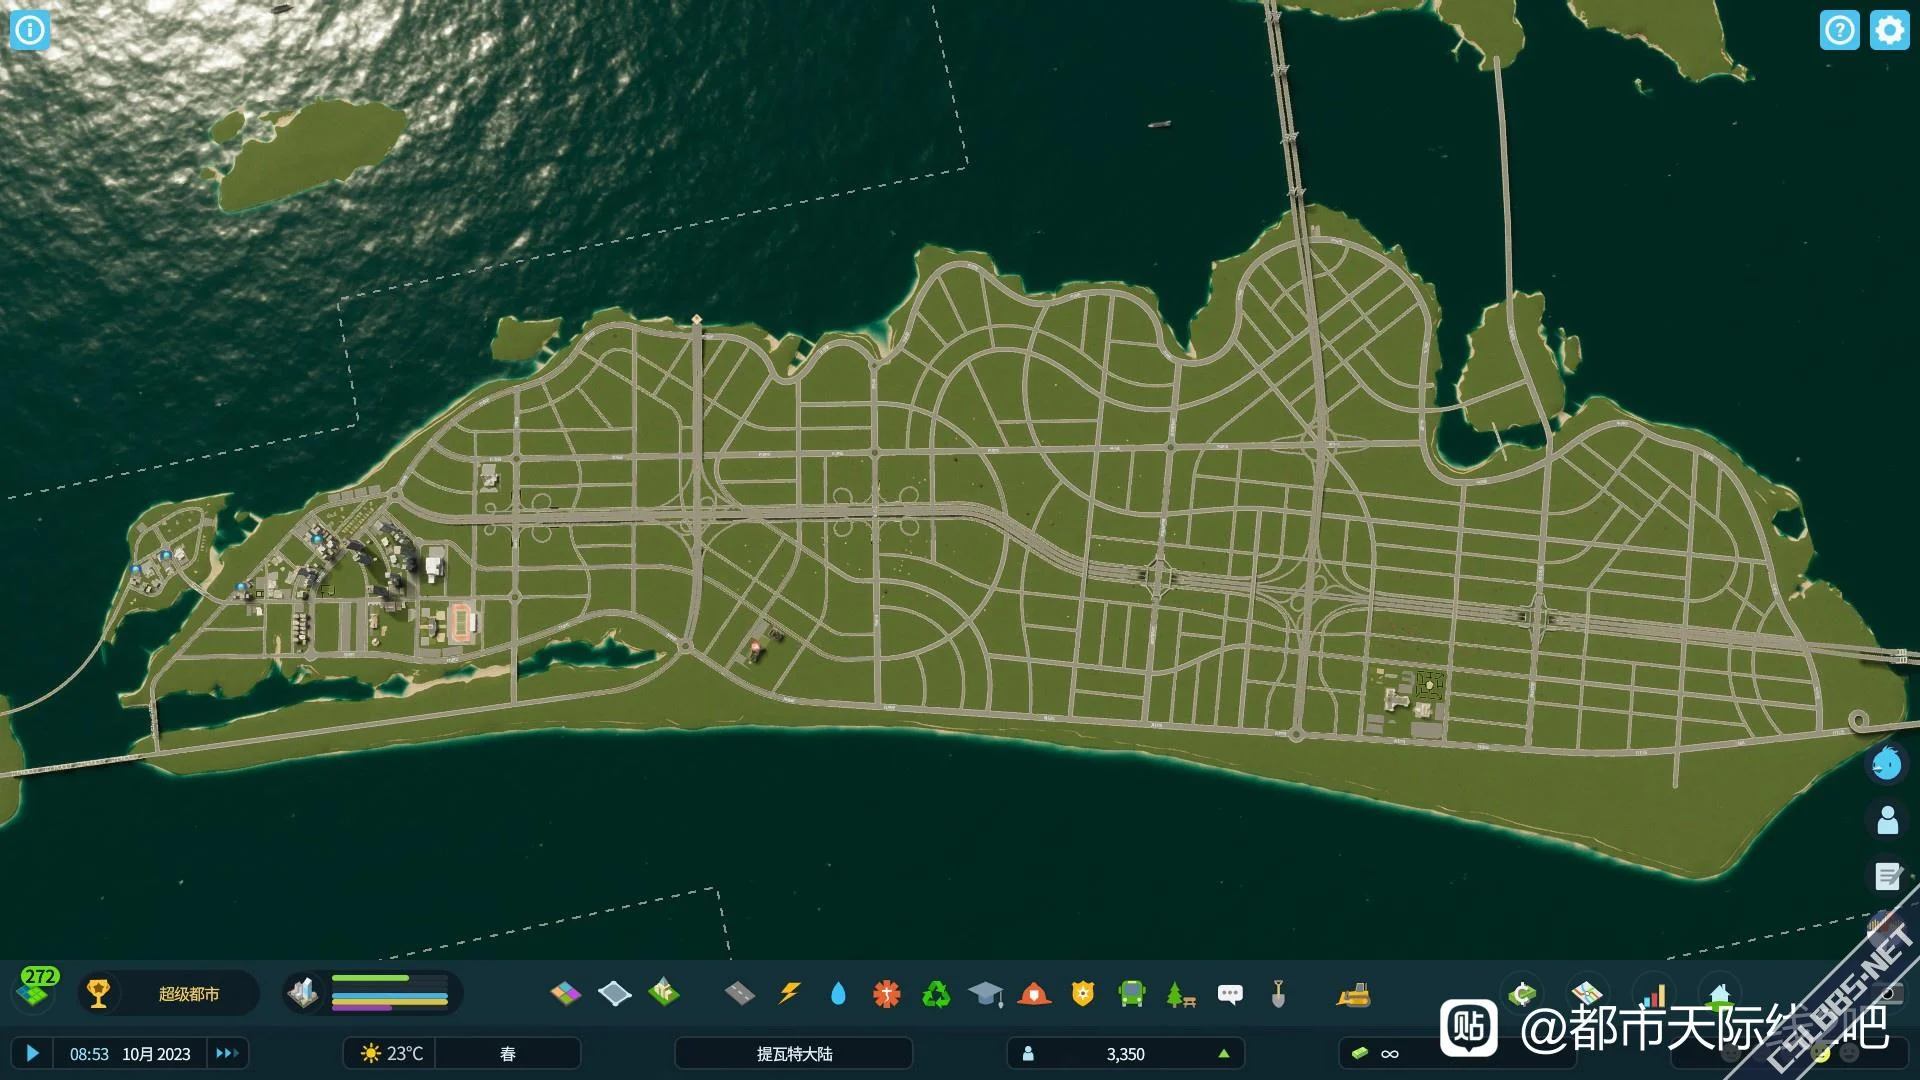The height and width of the screenshot is (1080, 1920).
Task: Toggle simulation play/pause button
Action: tap(32, 1053)
